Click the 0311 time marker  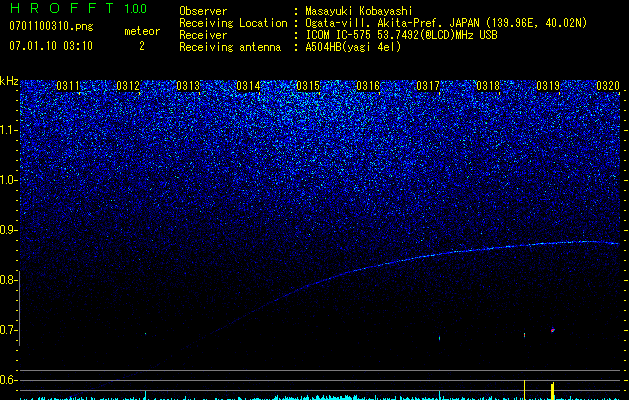[x=68, y=86]
